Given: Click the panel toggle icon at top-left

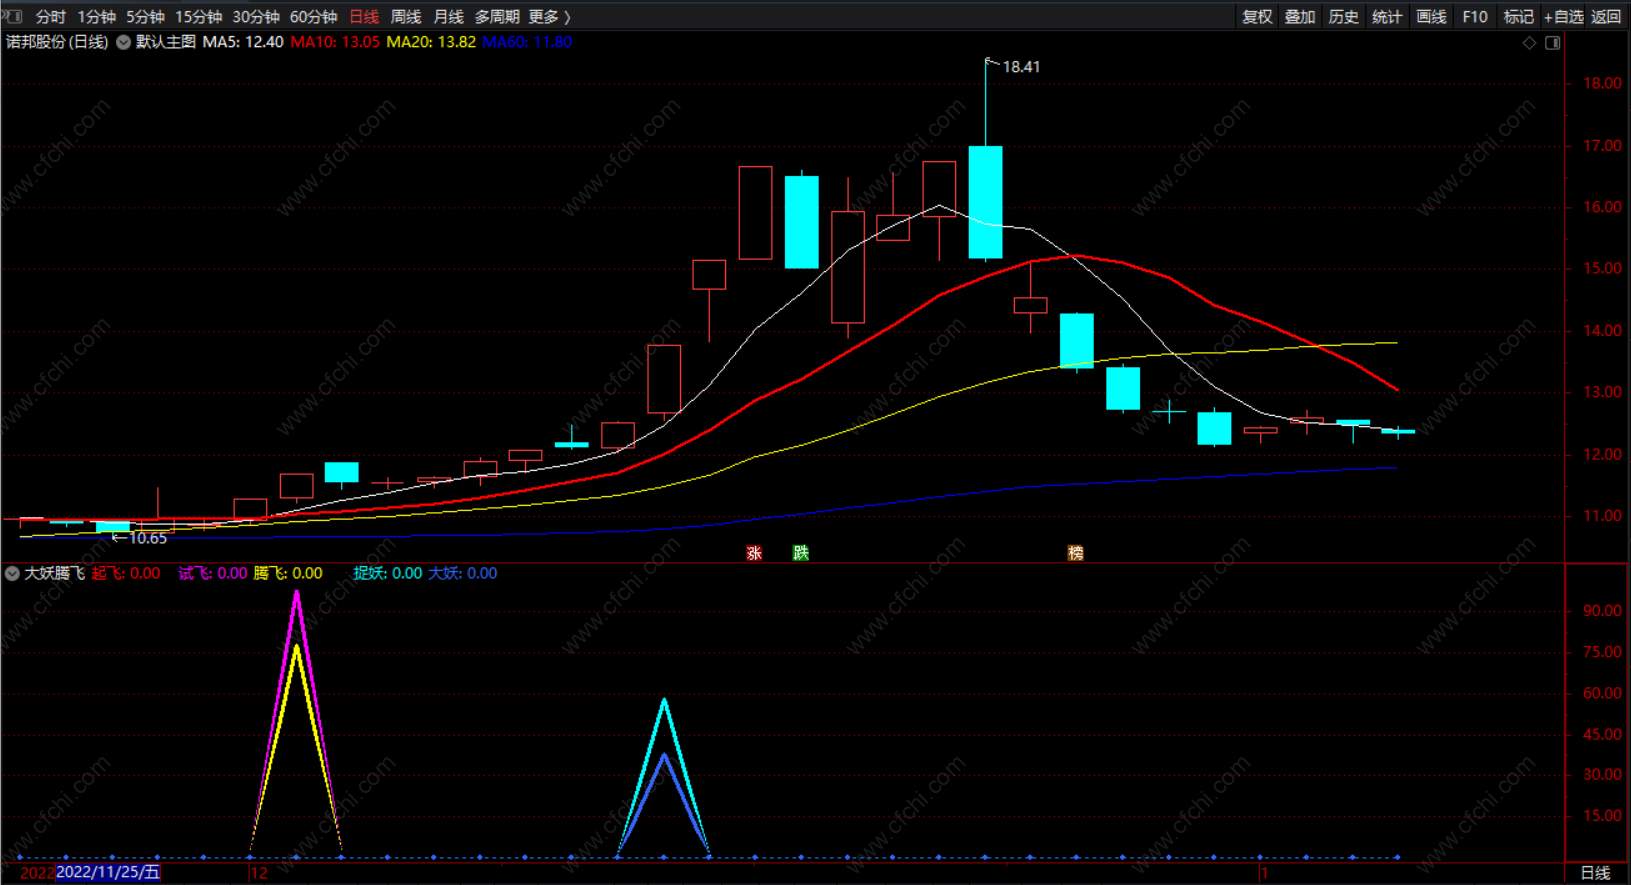Looking at the screenshot, I should [x=12, y=16].
